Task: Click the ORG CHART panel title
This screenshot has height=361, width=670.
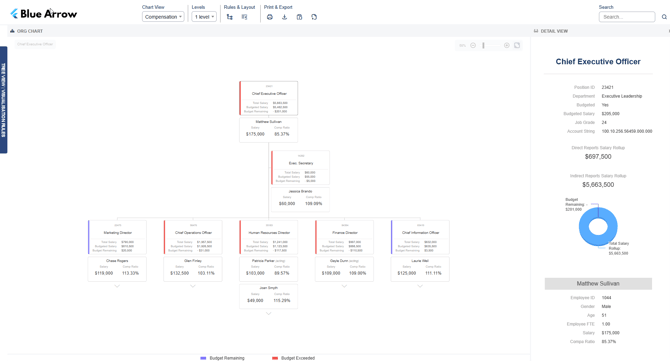Action: pos(30,31)
